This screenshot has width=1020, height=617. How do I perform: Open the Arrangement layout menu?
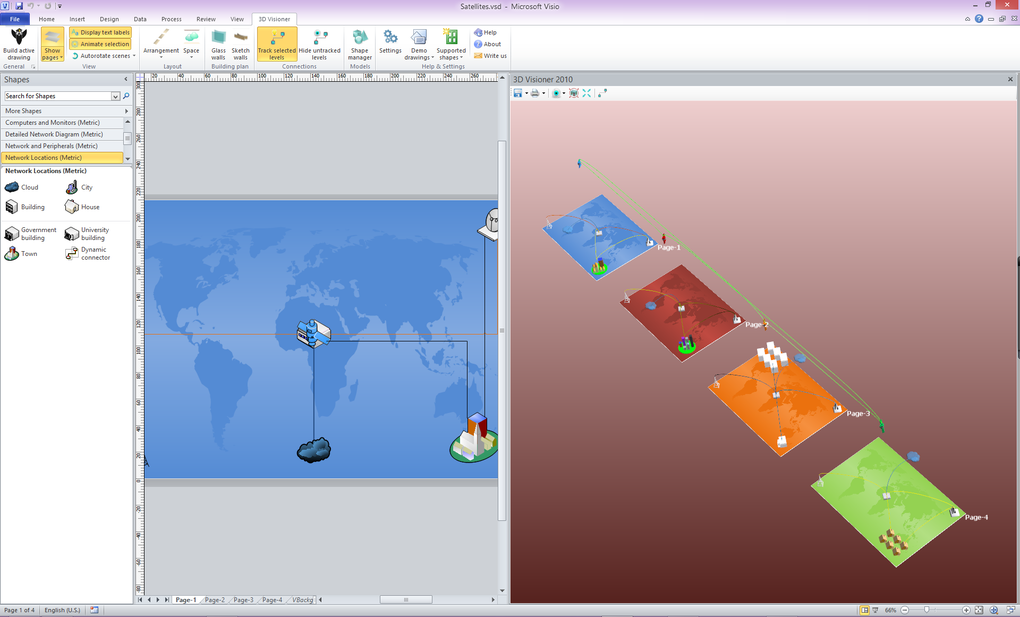click(161, 44)
